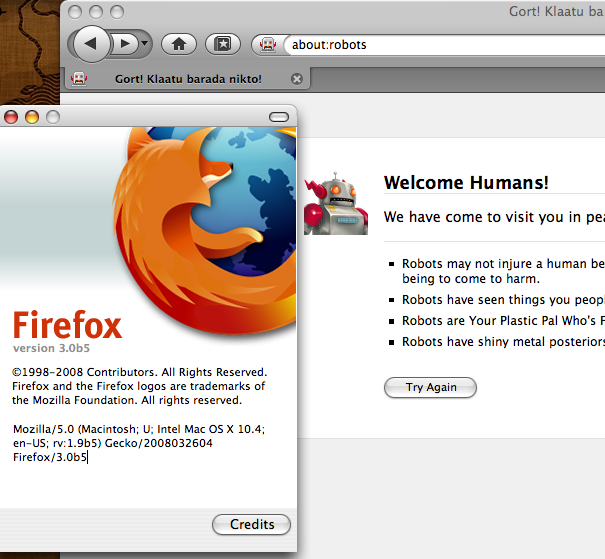The image size is (605, 559).
Task: Click the browser window title text
Action: 556,12
